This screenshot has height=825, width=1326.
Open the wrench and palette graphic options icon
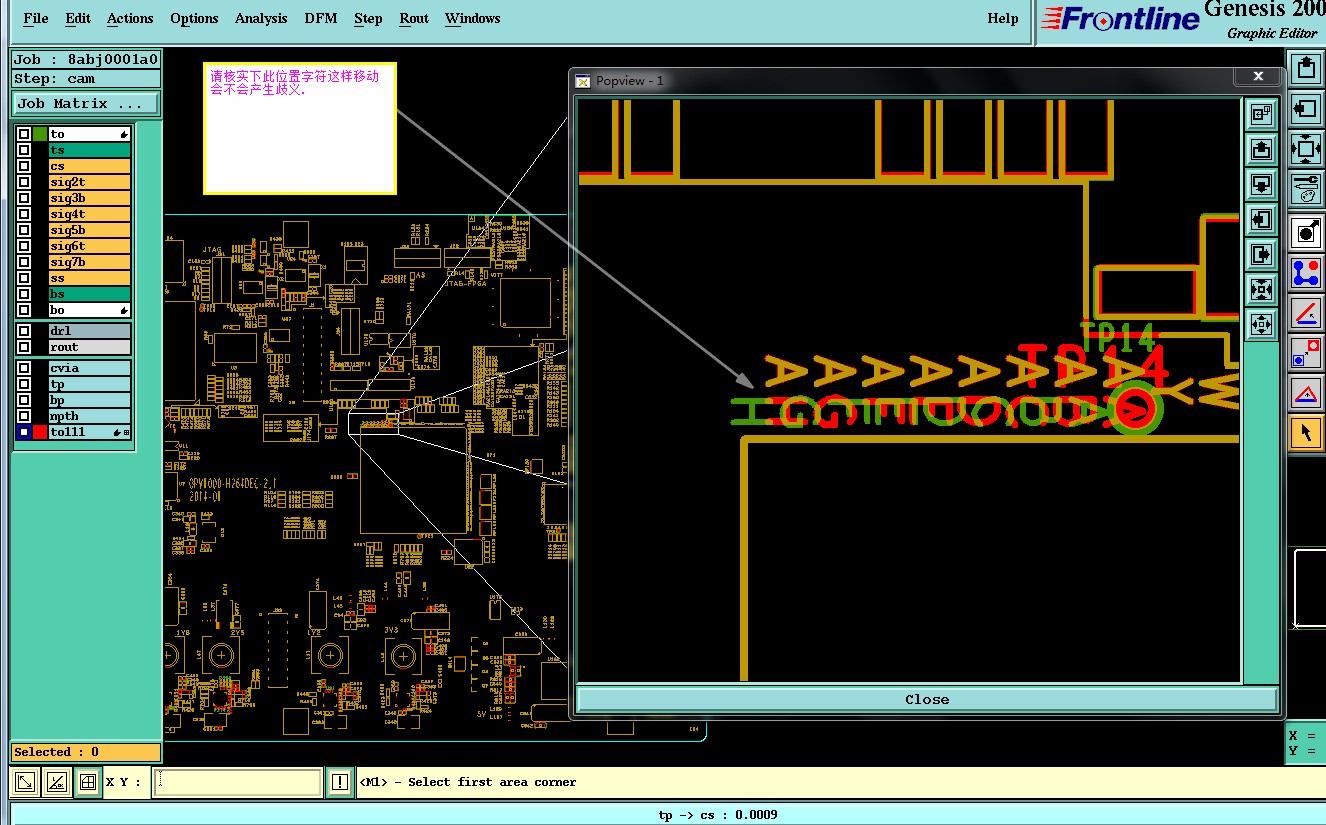tap(1305, 189)
